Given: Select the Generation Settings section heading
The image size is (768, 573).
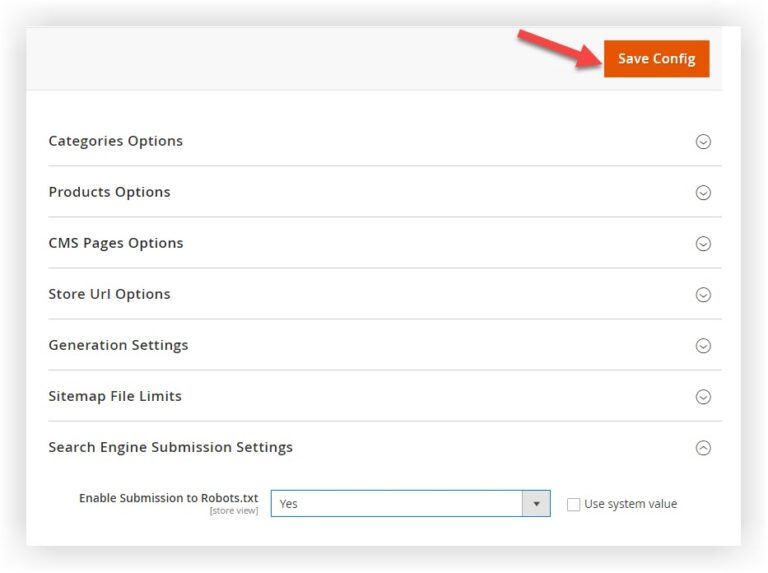Looking at the screenshot, I should pos(118,345).
